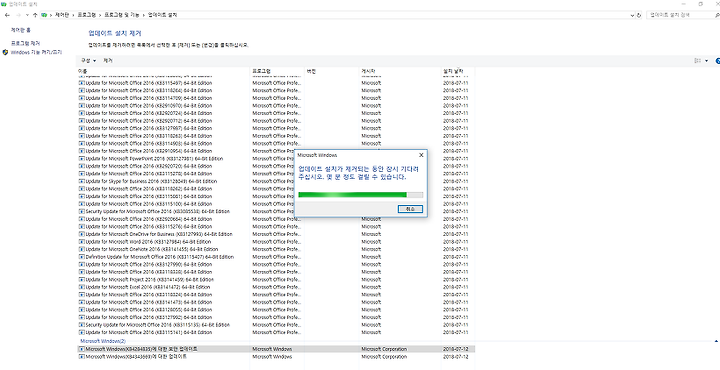Navigate to 프로그램 in the breadcrumb
The width and height of the screenshot is (720, 370).
pos(87,15)
